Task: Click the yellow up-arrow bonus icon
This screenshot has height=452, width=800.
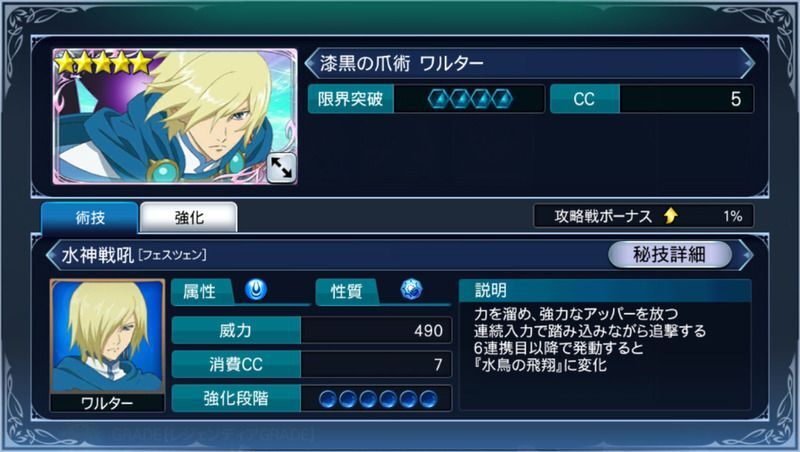Action: (671, 216)
